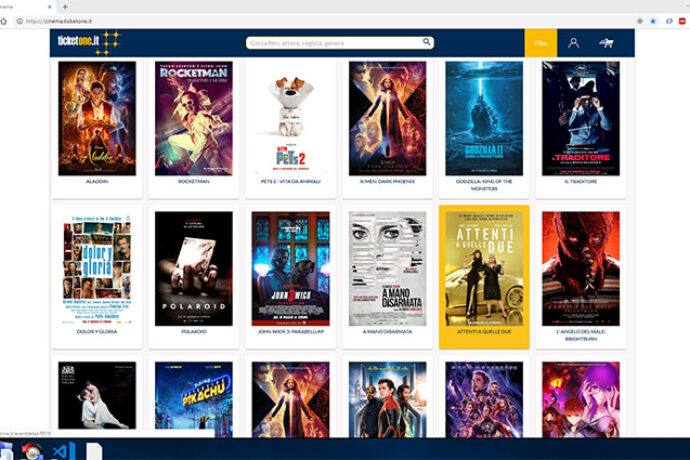This screenshot has height=460, width=690.
Task: Click the A MANO DISARMATA title link
Action: point(387,332)
